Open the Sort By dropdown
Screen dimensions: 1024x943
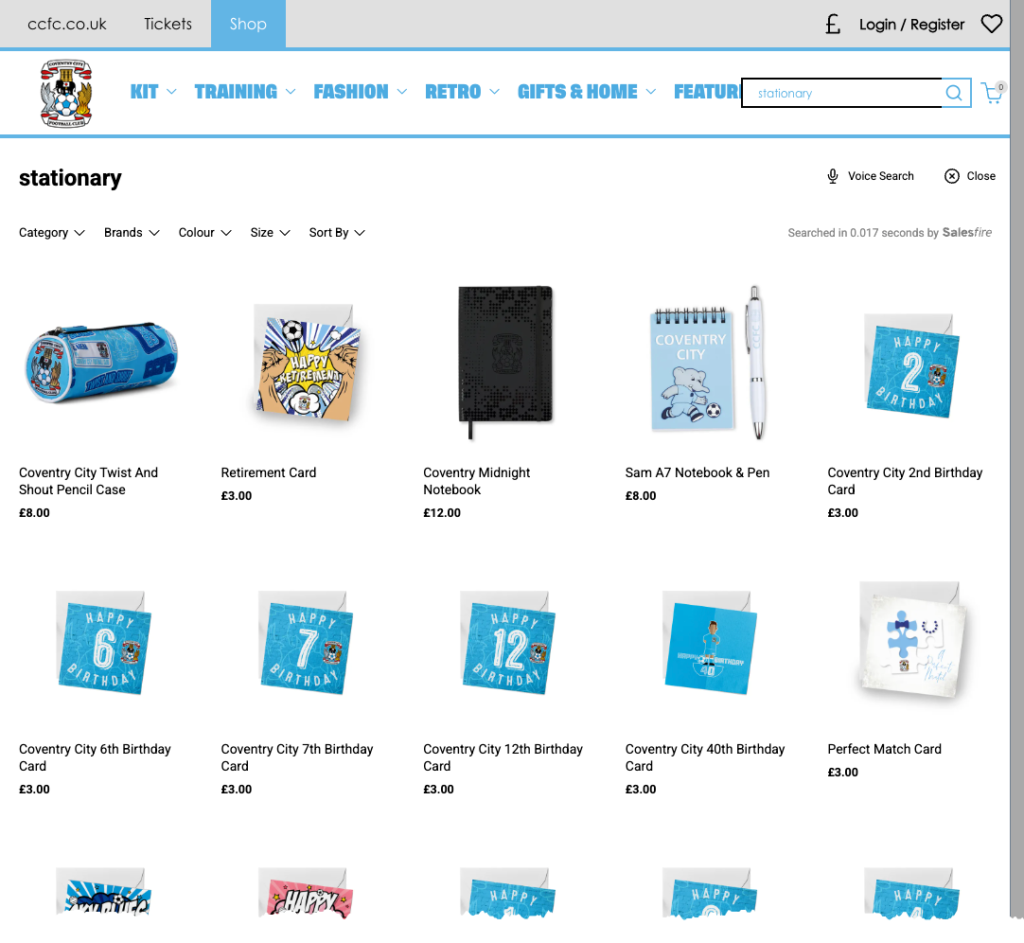pos(337,233)
